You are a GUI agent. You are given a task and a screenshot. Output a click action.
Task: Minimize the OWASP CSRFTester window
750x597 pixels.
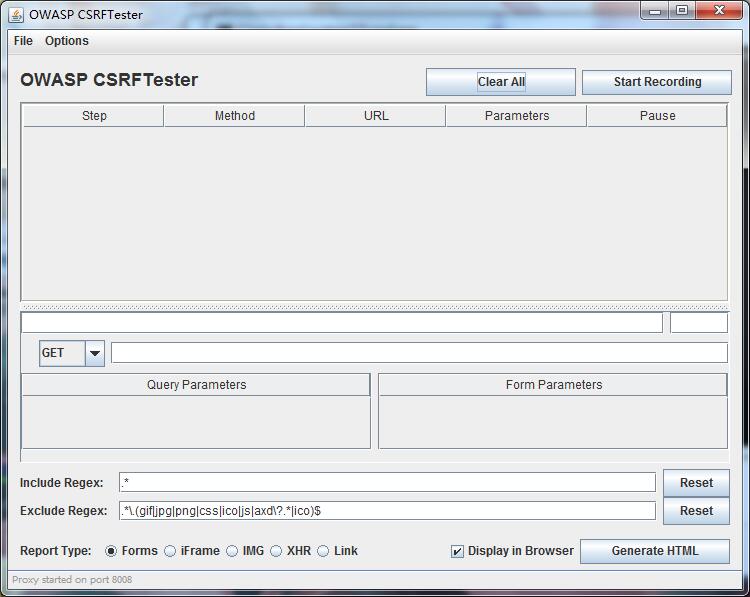click(x=655, y=11)
